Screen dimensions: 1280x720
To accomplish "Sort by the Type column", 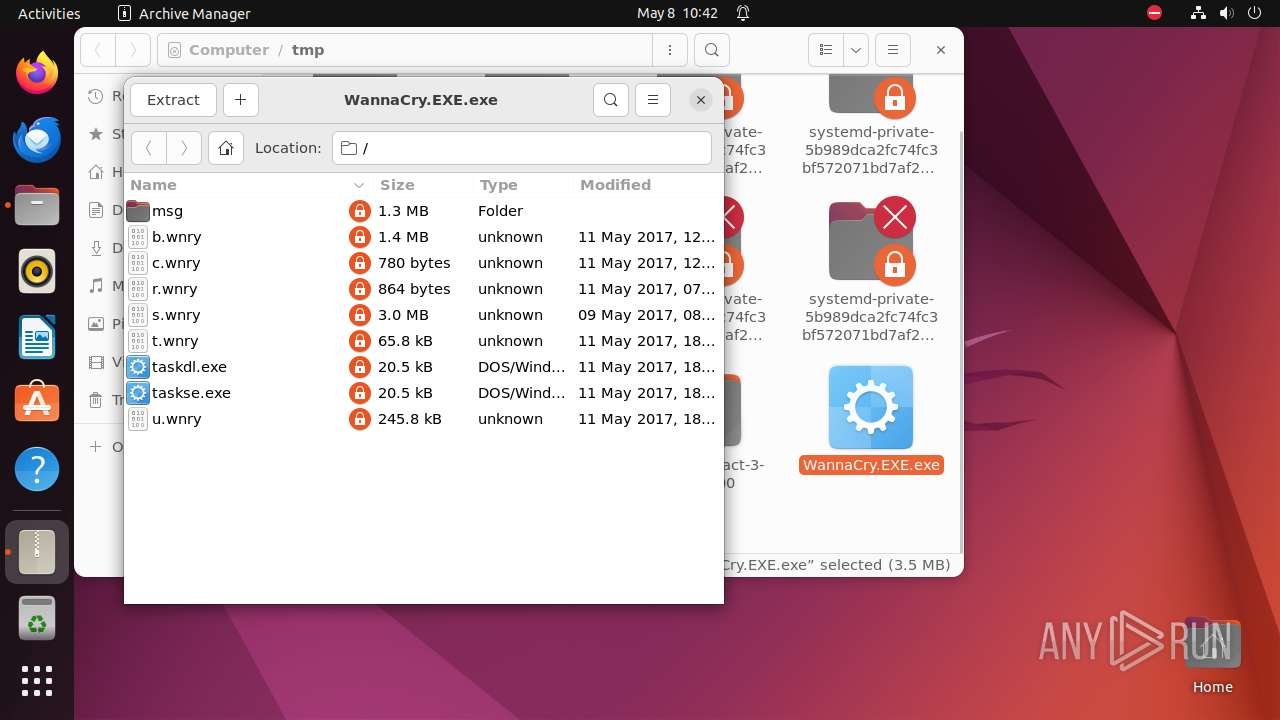I will 523,185.
